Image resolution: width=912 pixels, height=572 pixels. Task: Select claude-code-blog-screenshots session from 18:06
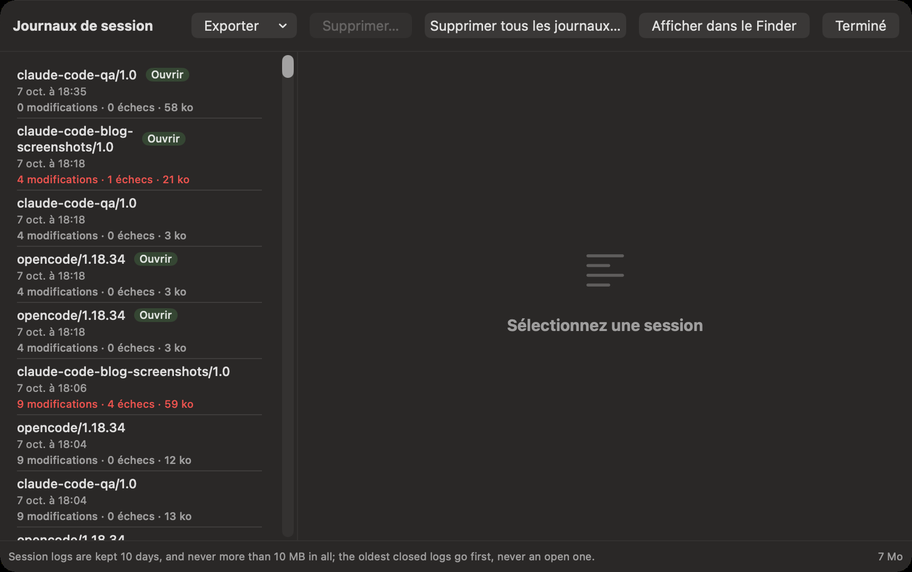pos(140,387)
